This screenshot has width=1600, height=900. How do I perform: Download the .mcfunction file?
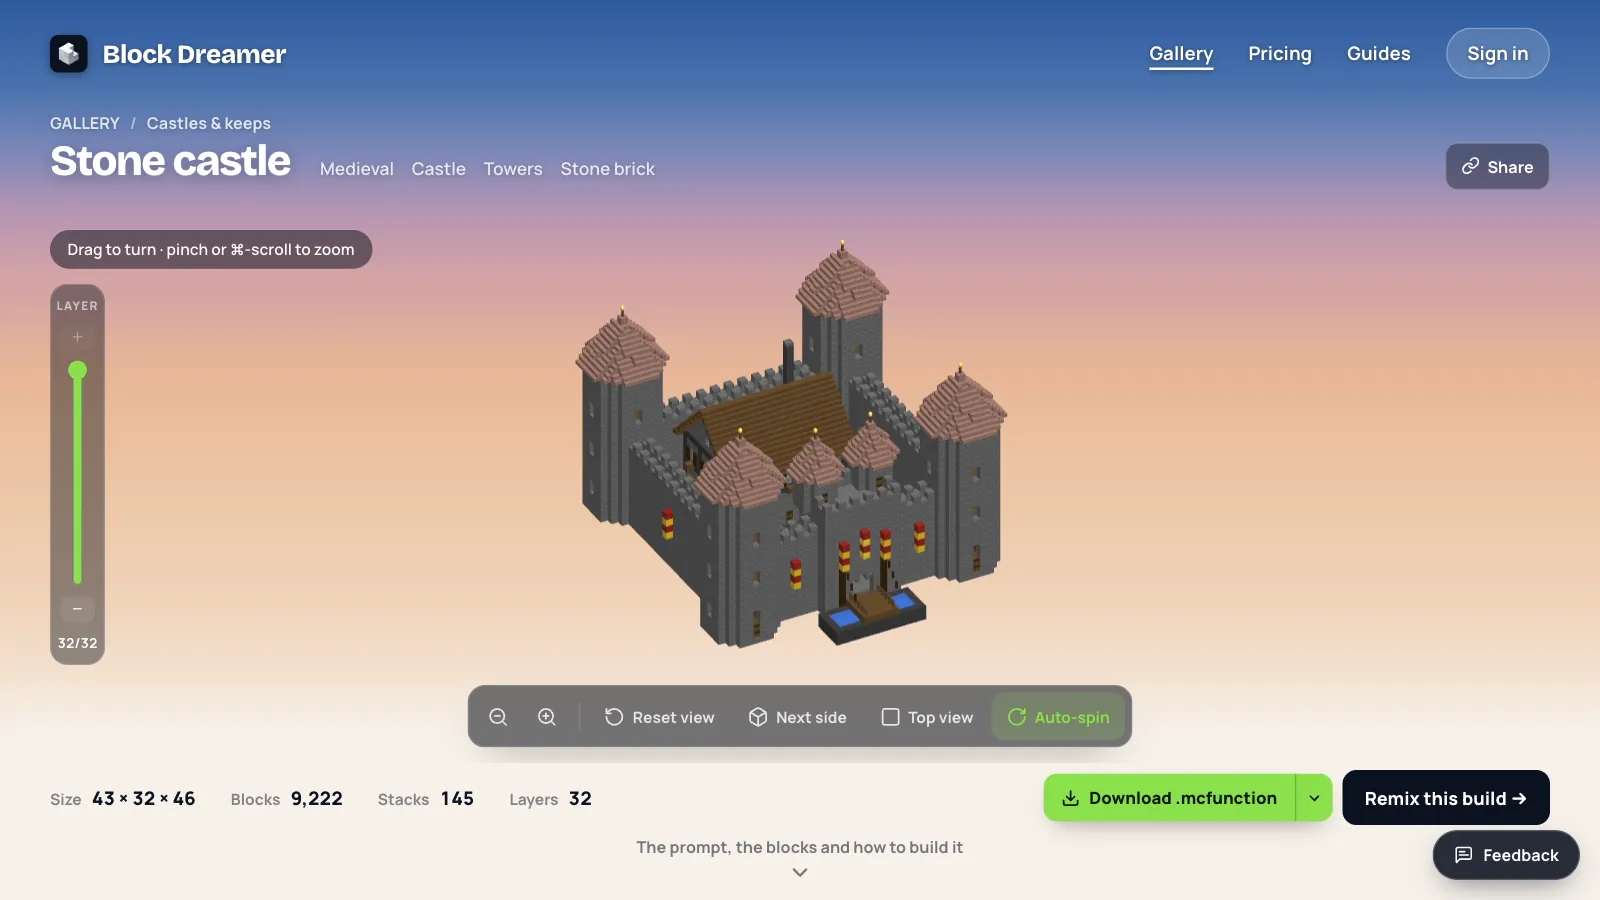1170,798
